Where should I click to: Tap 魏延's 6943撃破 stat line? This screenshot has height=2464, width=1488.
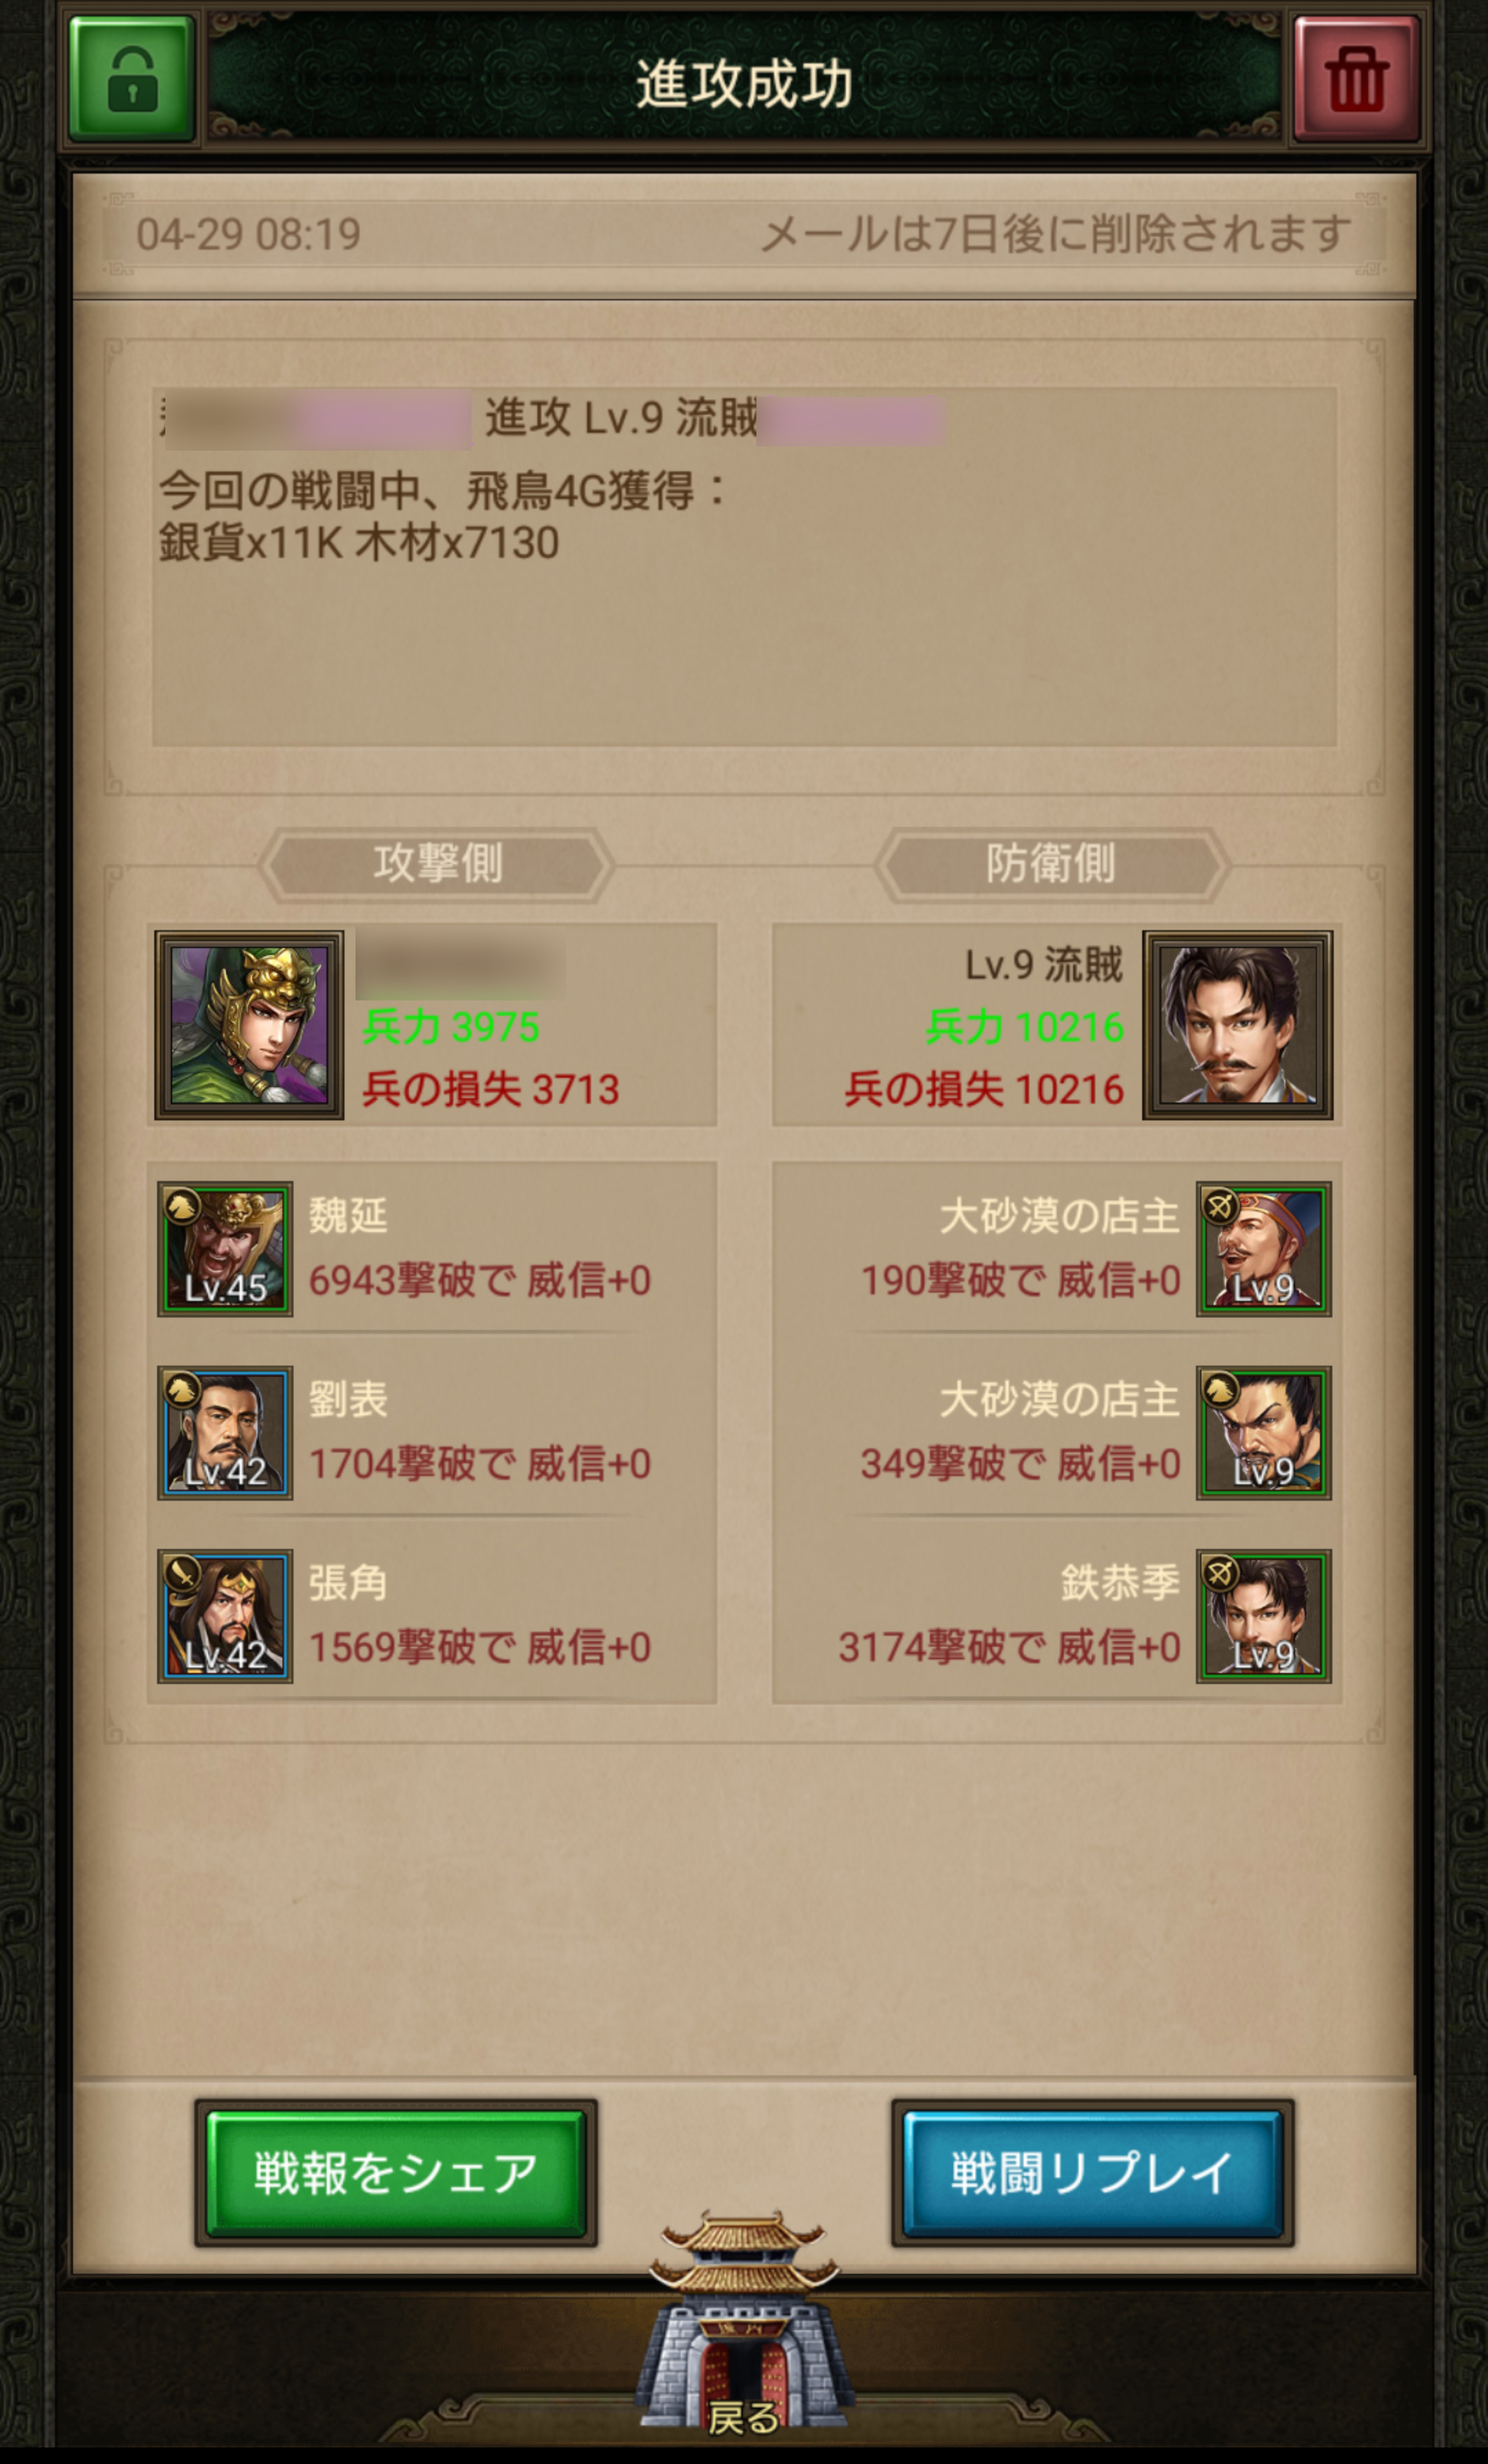[480, 1281]
